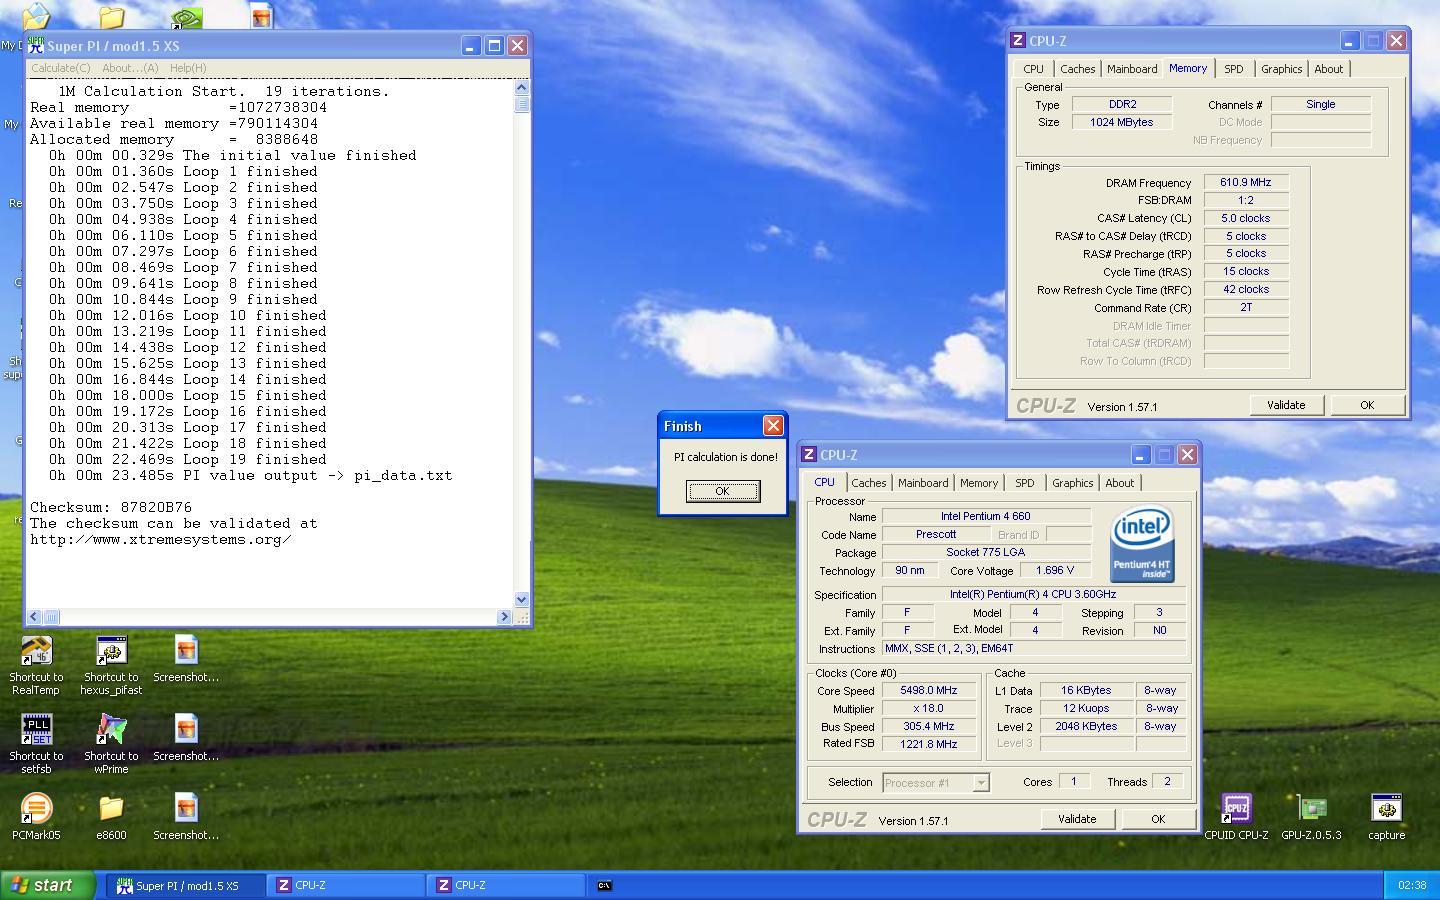Viewport: 1440px width, 900px height.
Task: Open the Processor #1 selection dropdown
Action: point(981,783)
